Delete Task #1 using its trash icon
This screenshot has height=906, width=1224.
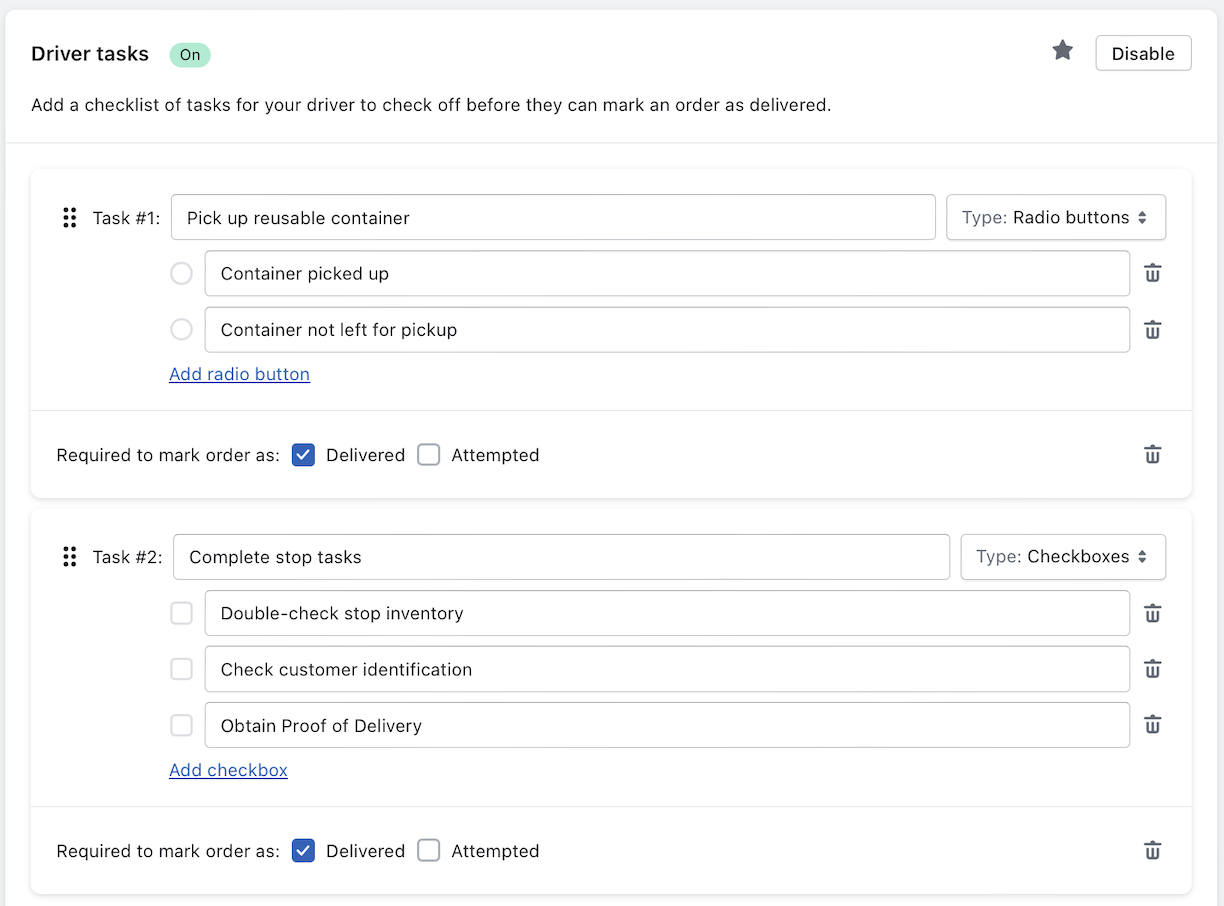click(1152, 454)
